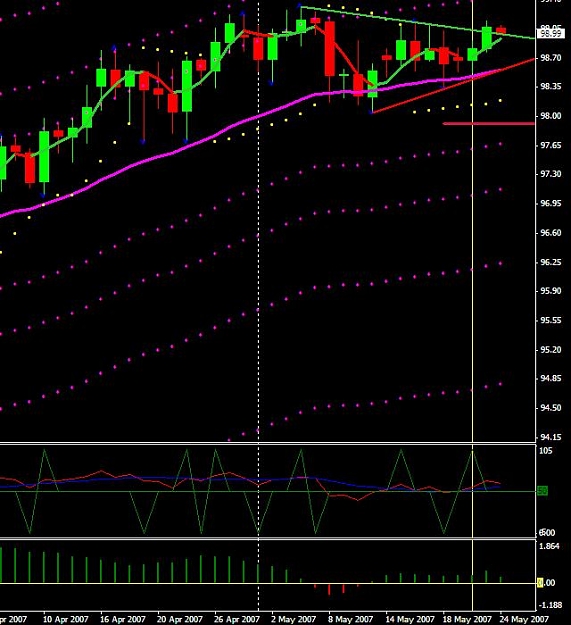This screenshot has height=625, width=571.
Task: Click the 2 May 2007 date label
Action: 293,619
